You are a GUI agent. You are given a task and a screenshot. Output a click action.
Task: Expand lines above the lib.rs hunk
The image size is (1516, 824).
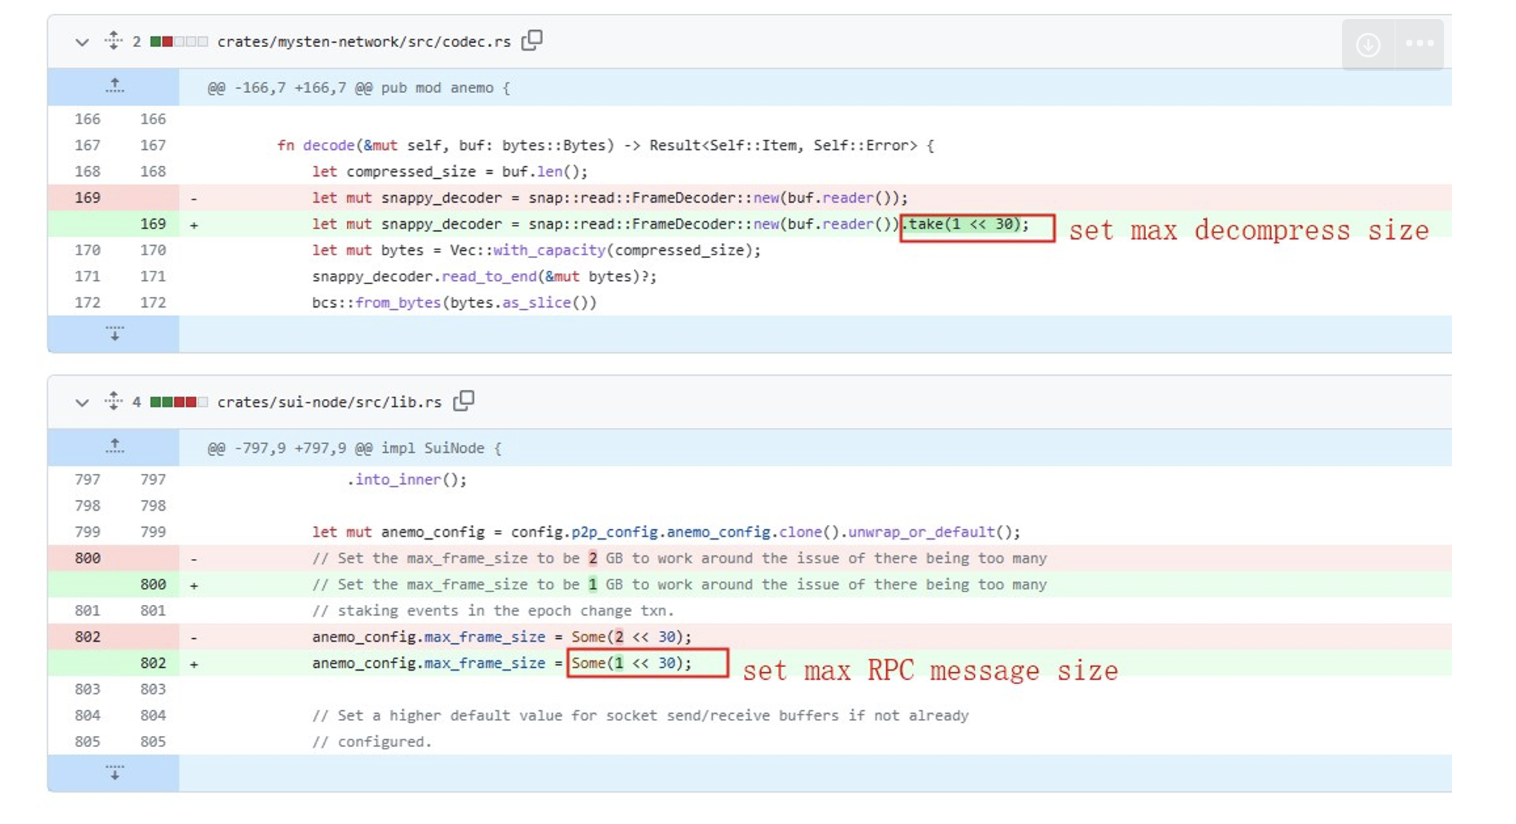coord(115,447)
